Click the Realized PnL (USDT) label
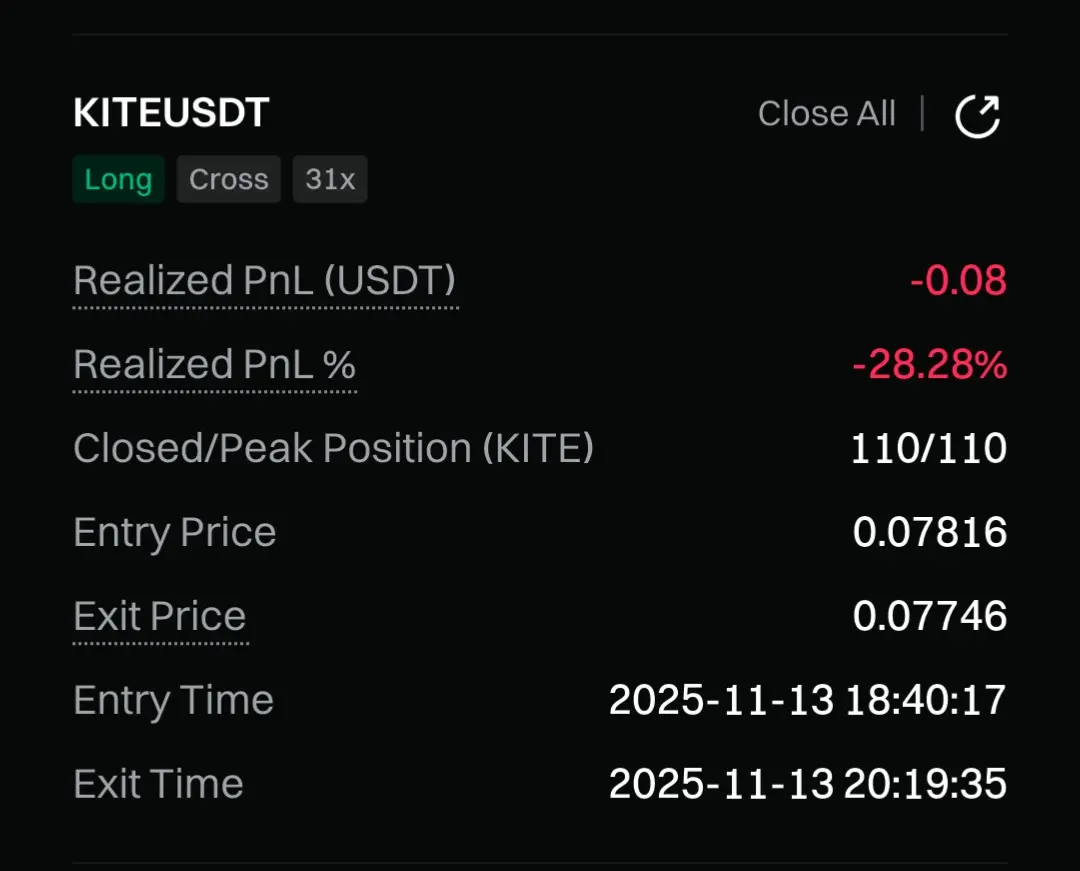The height and width of the screenshot is (871, 1080). click(x=265, y=281)
